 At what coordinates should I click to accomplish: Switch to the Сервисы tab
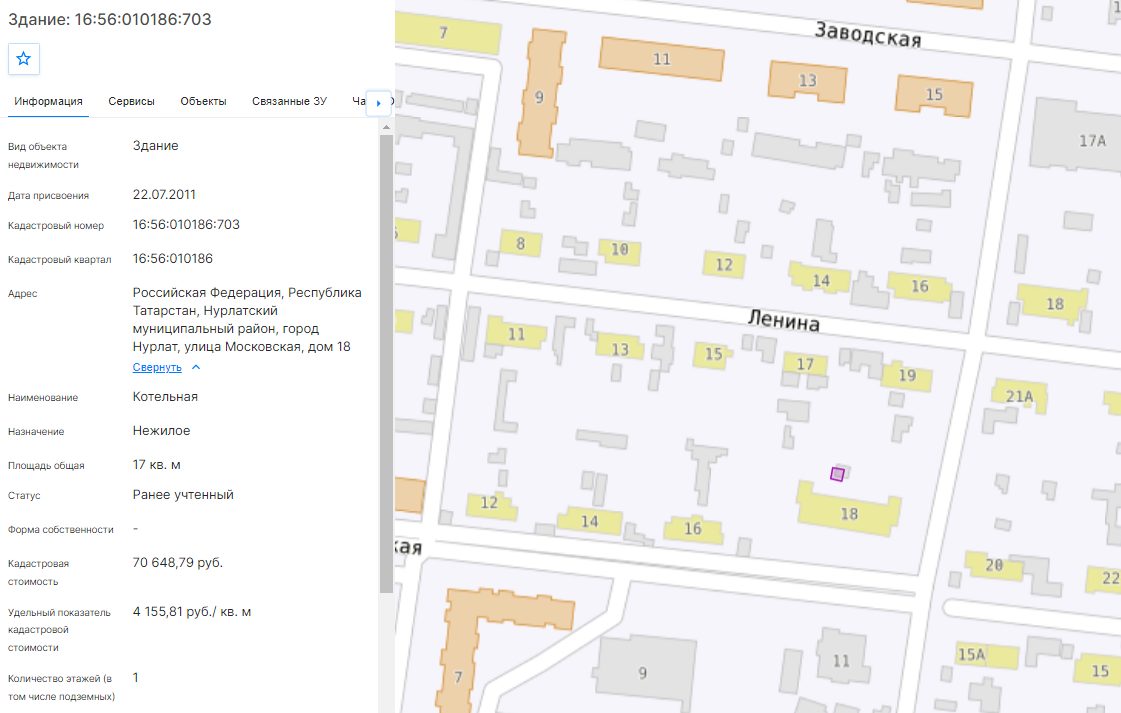pos(132,102)
